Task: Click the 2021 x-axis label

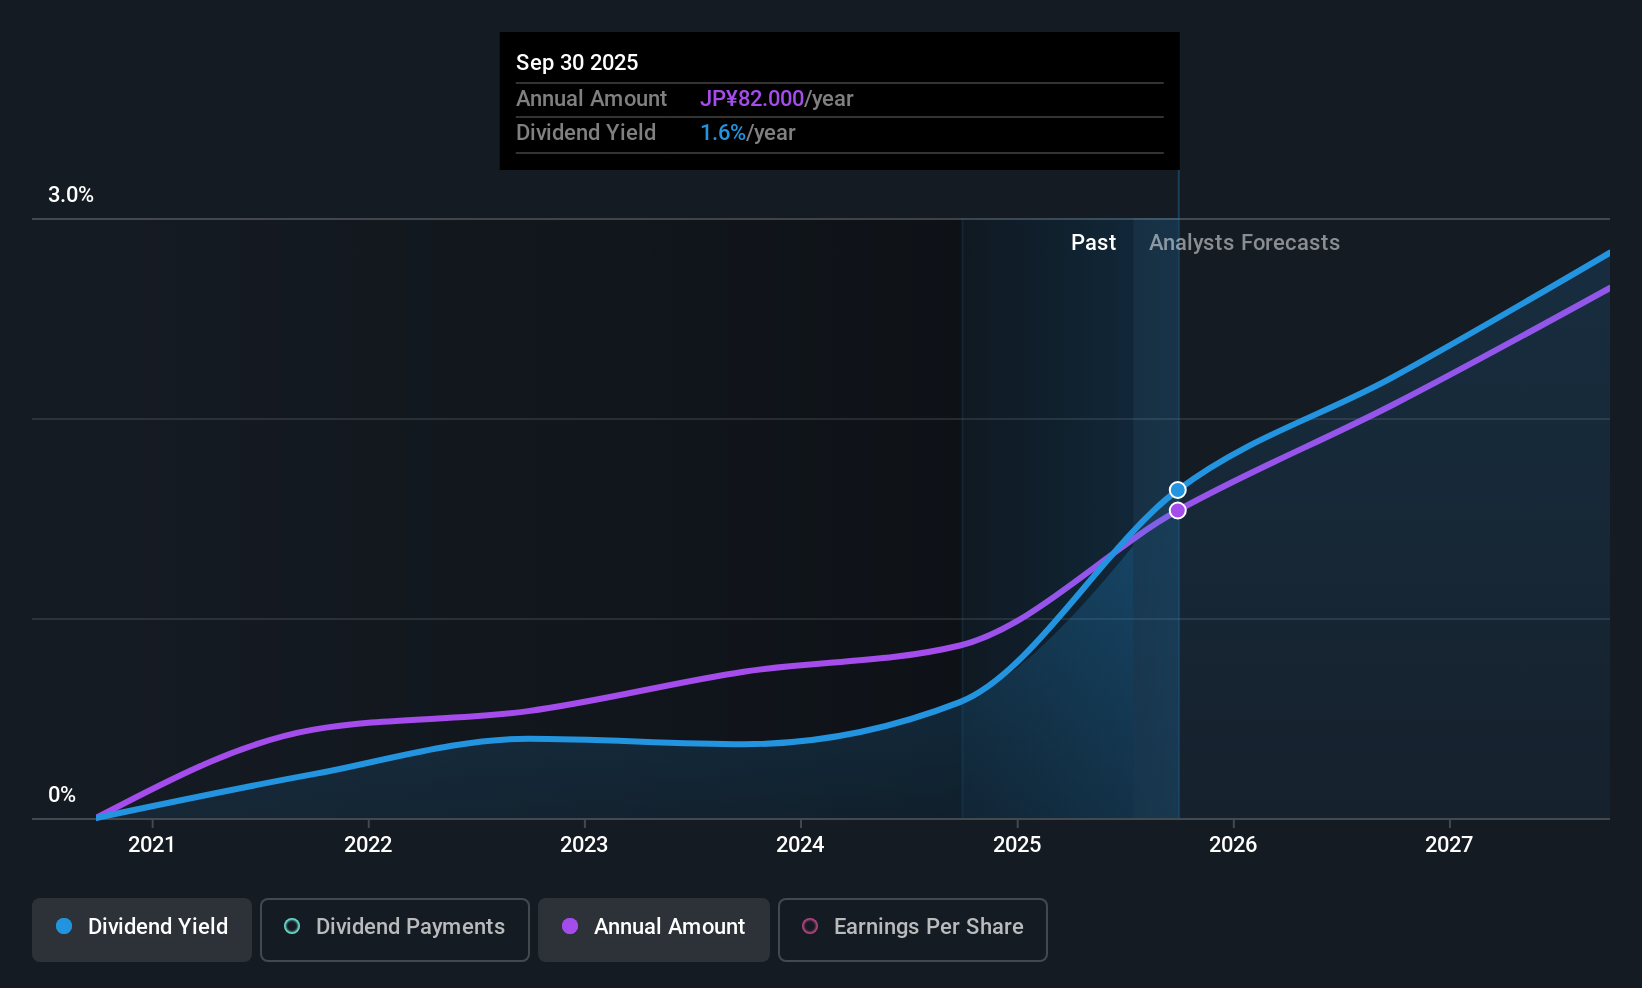Action: coord(152,845)
